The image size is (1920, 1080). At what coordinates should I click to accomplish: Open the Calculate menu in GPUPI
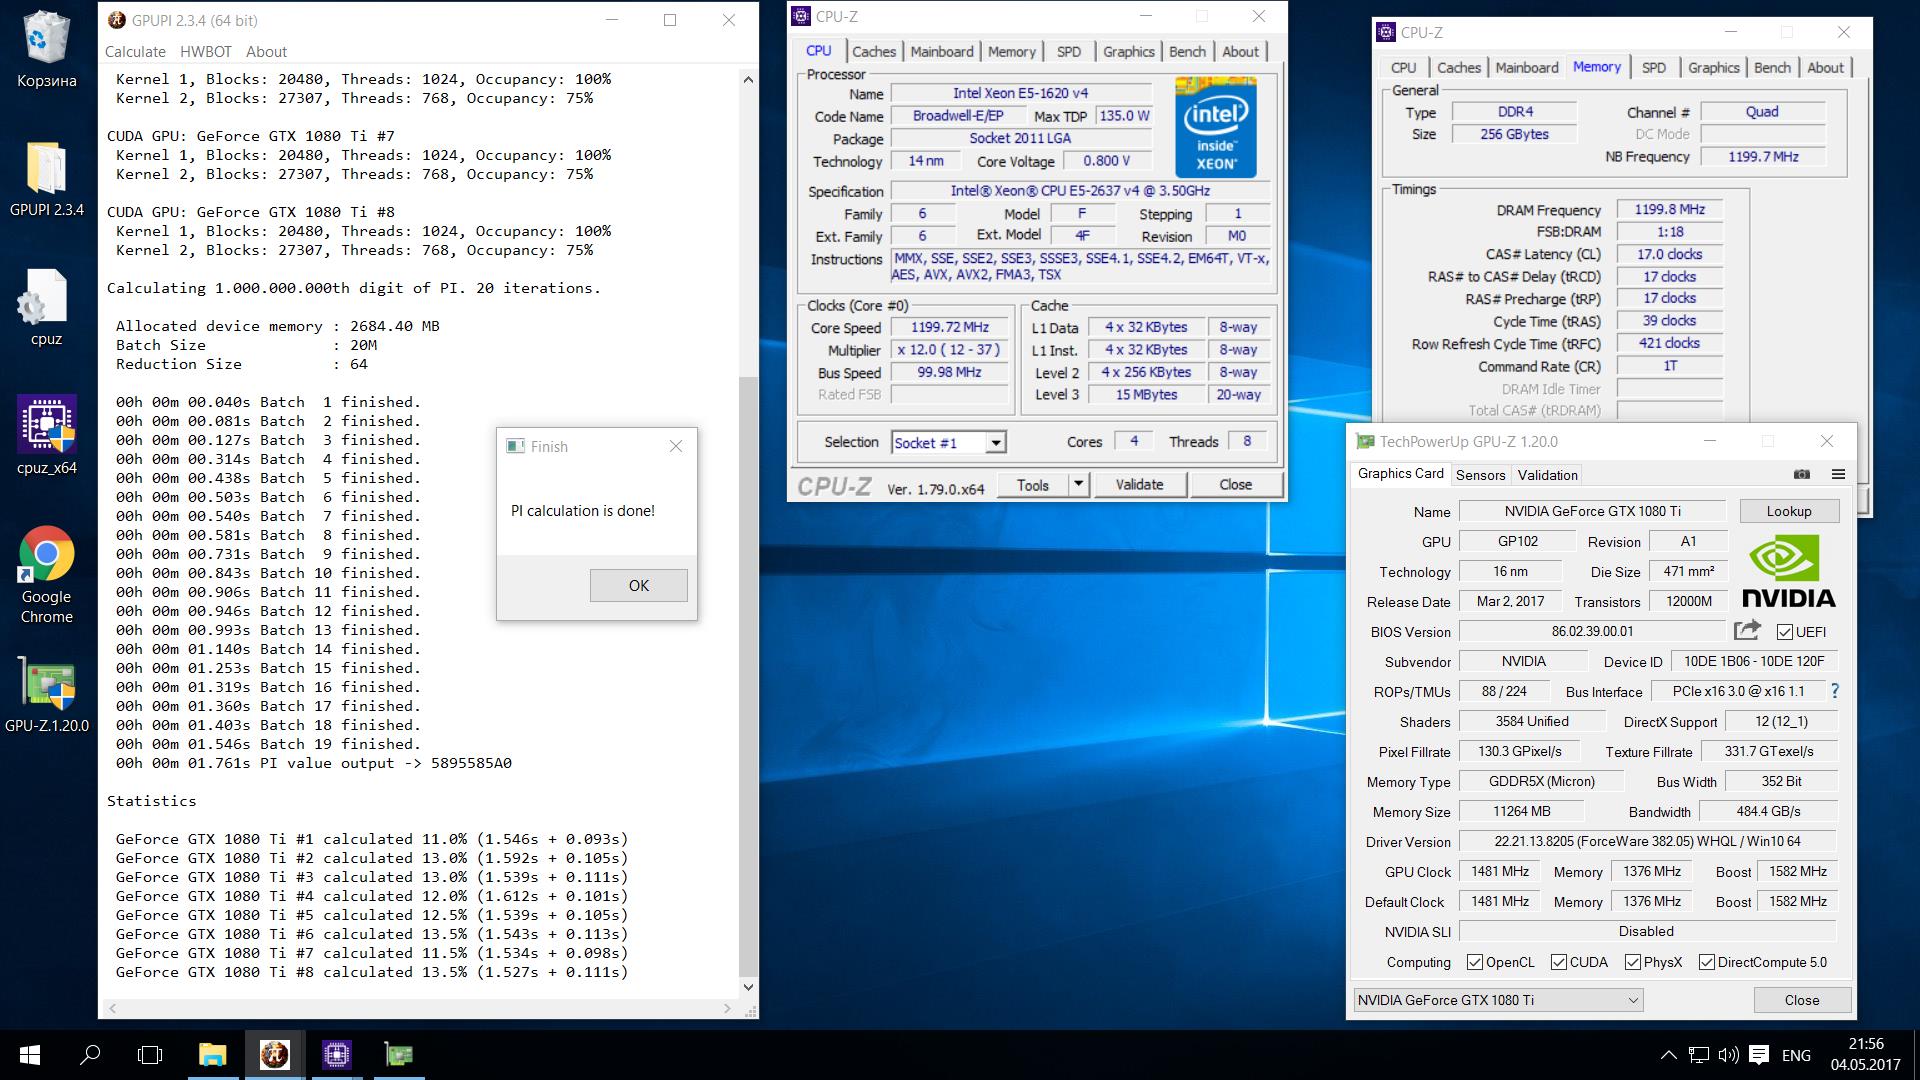135,52
